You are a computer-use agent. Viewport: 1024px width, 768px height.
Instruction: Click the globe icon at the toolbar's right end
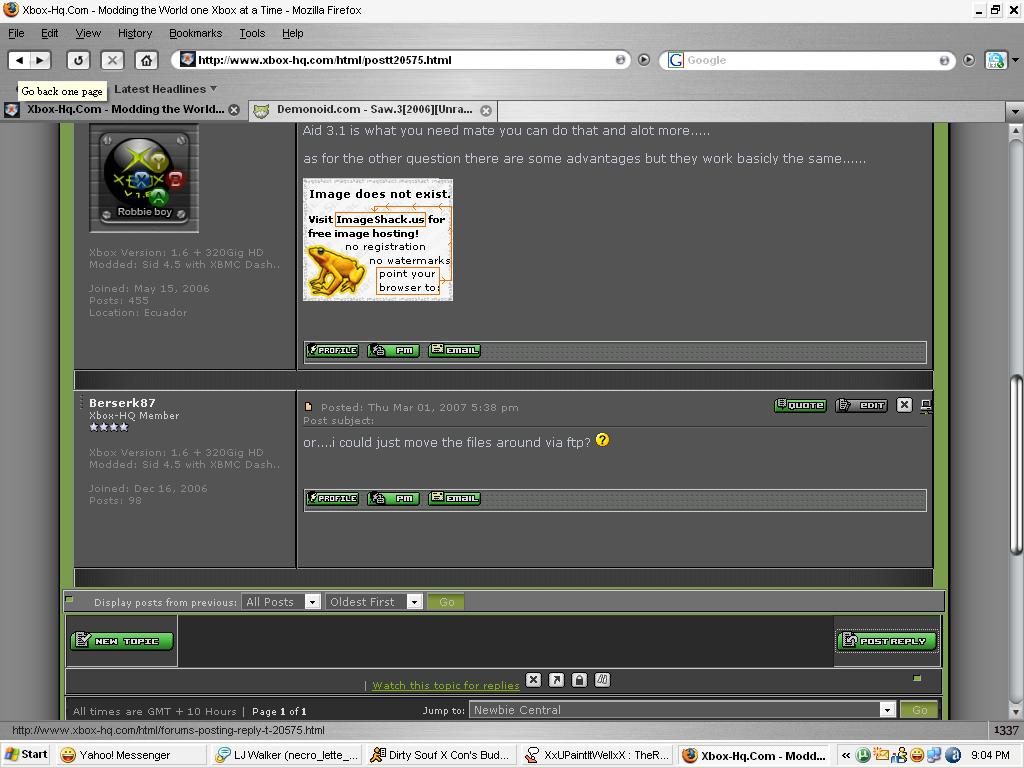[996, 60]
